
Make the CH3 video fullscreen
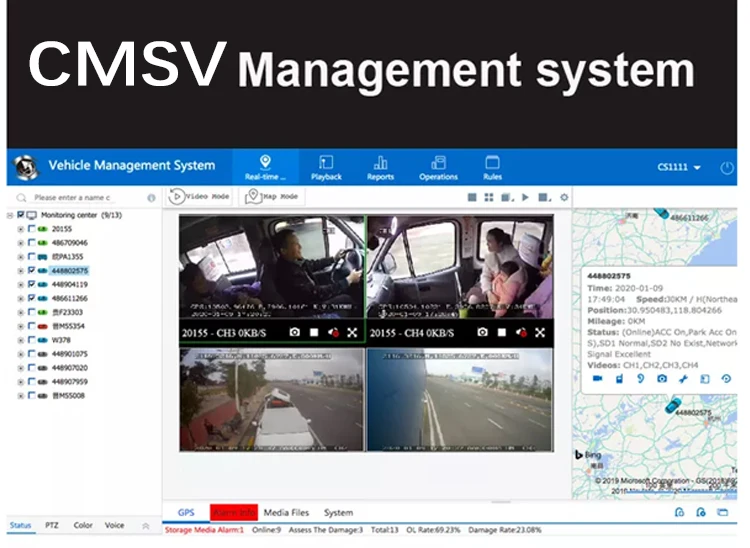(352, 332)
